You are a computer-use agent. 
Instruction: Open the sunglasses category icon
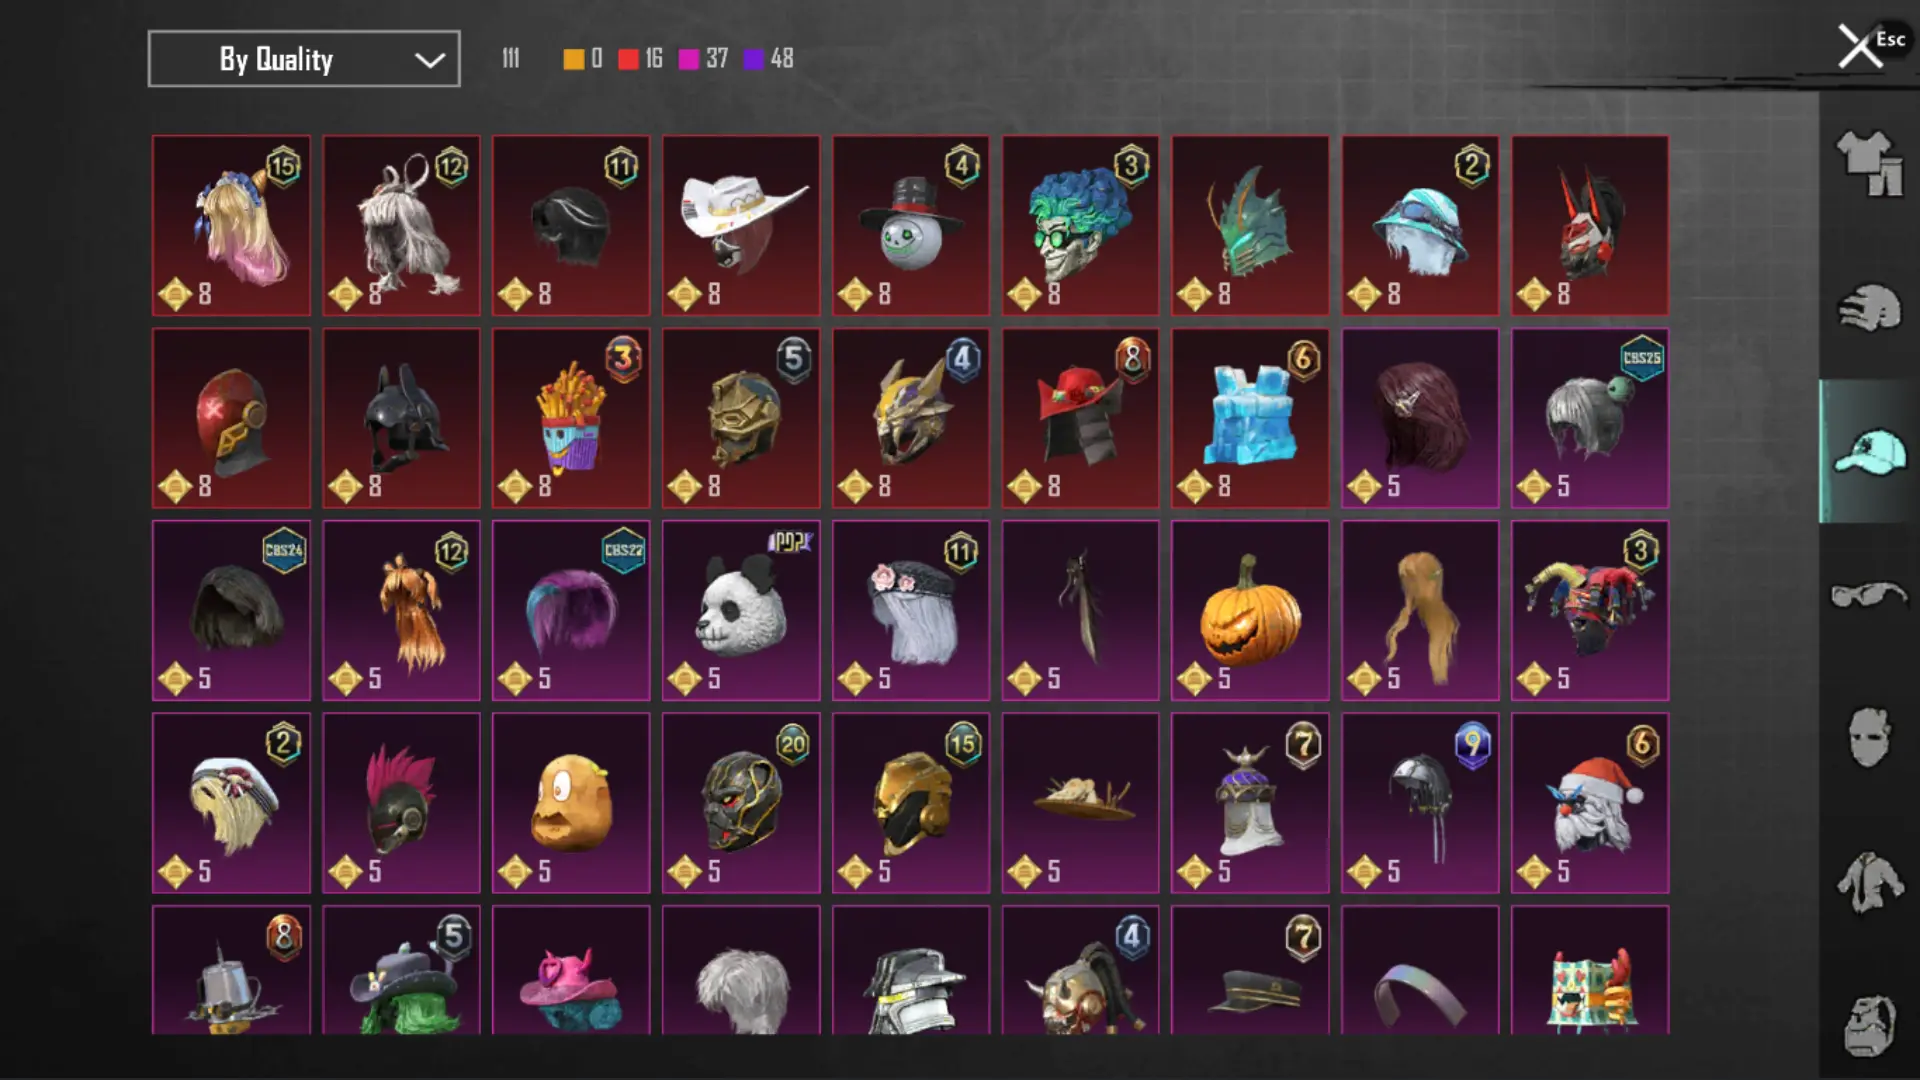pos(1868,595)
